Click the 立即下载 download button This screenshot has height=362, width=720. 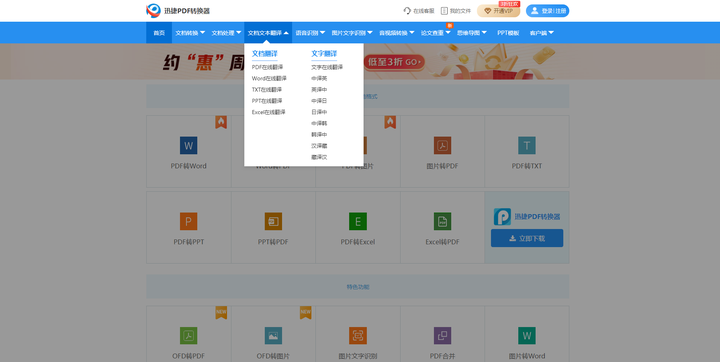527,238
